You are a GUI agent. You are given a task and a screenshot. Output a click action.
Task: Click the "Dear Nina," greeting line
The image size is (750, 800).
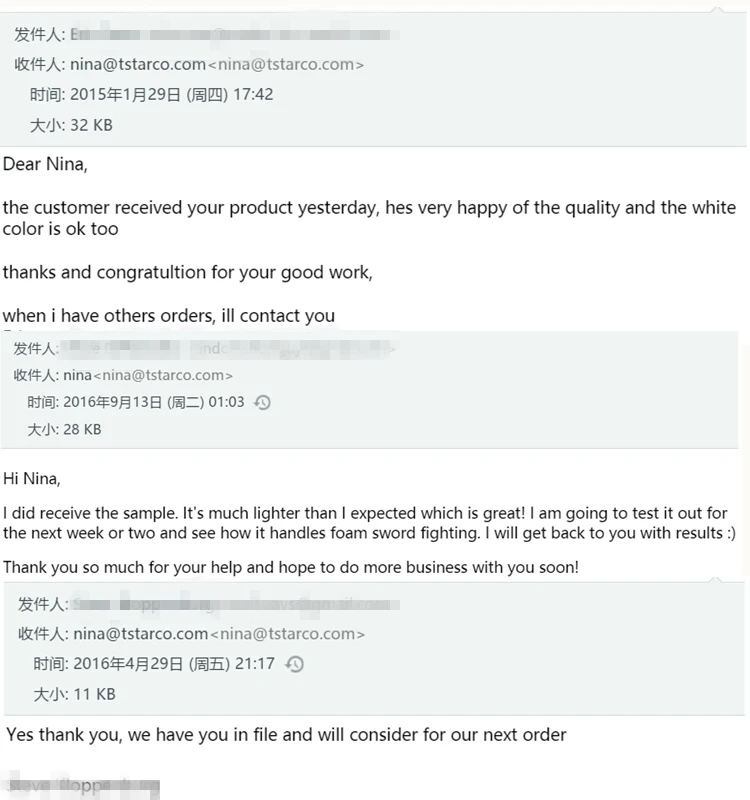click(45, 164)
